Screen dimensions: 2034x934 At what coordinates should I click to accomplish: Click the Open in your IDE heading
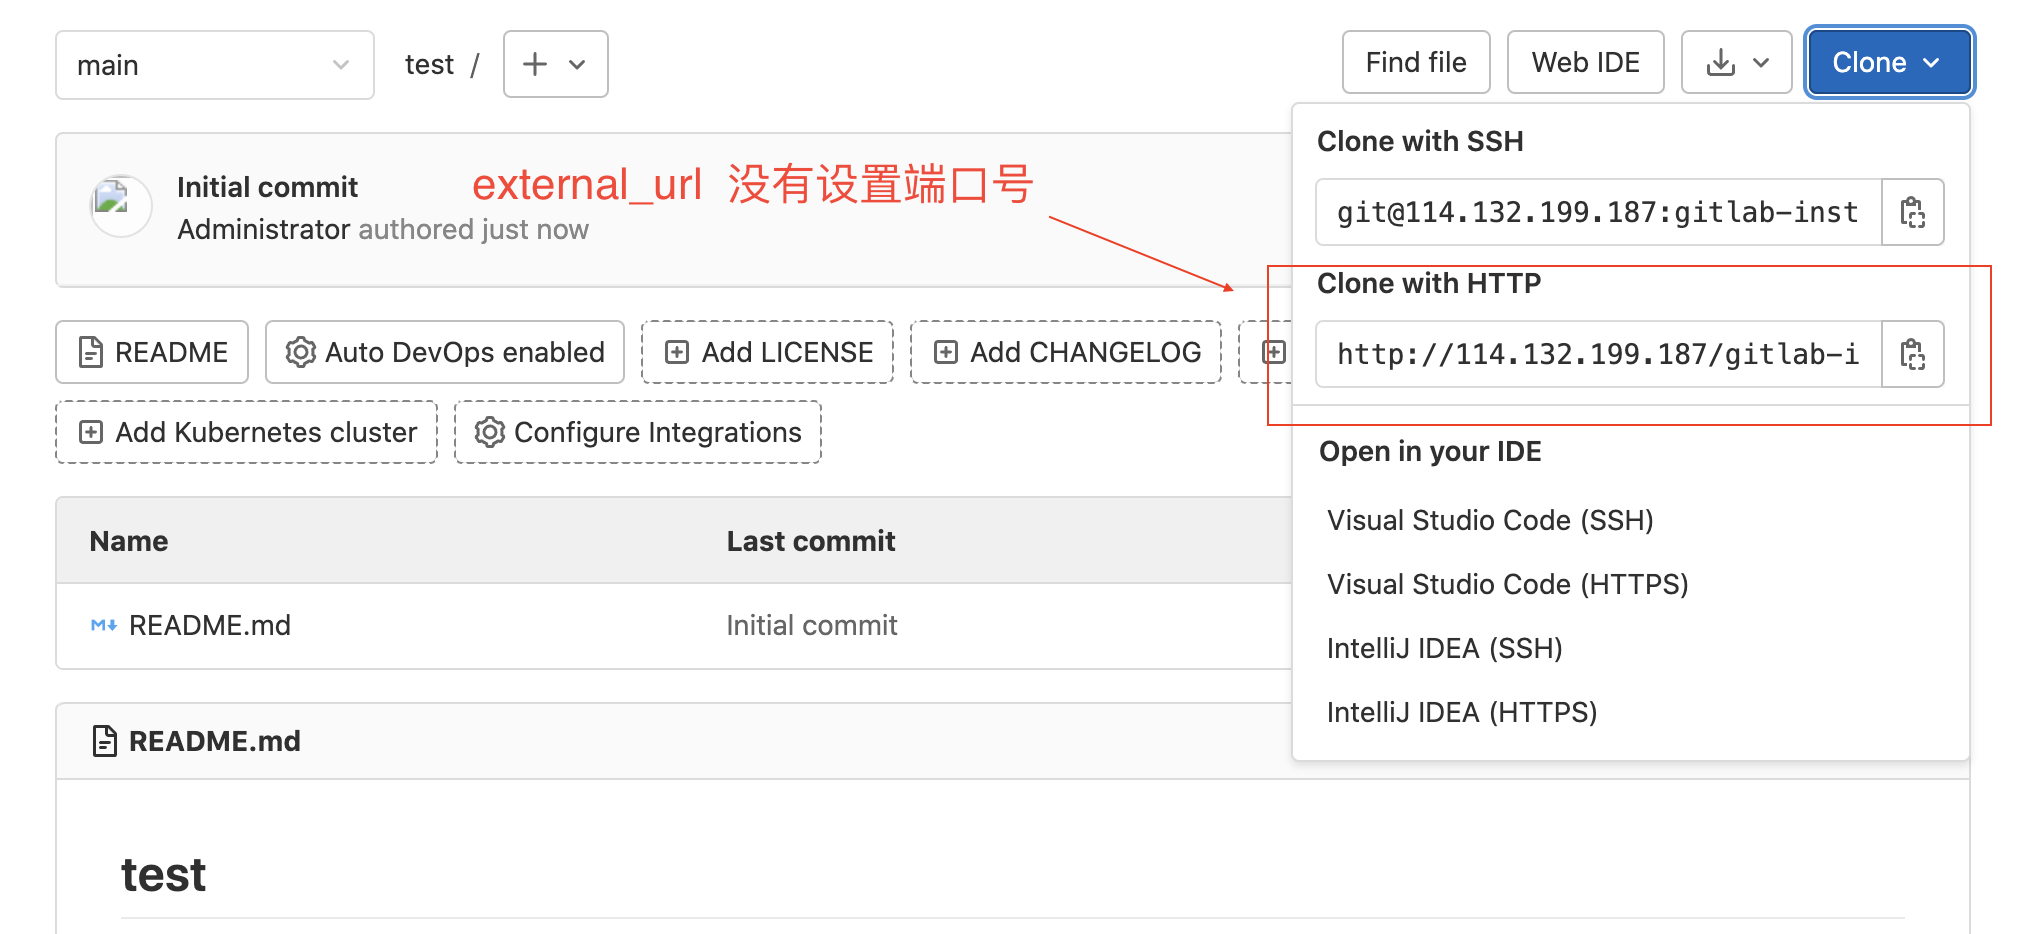click(1430, 451)
